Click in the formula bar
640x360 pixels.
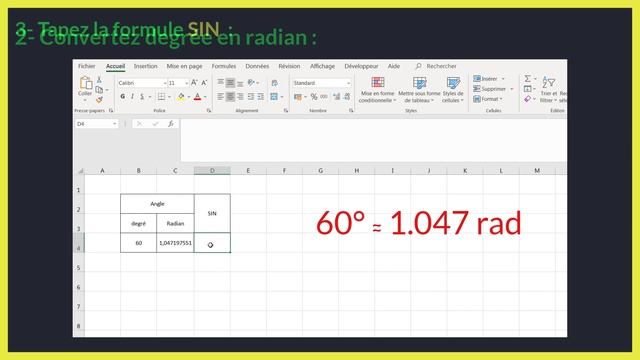click(x=373, y=140)
